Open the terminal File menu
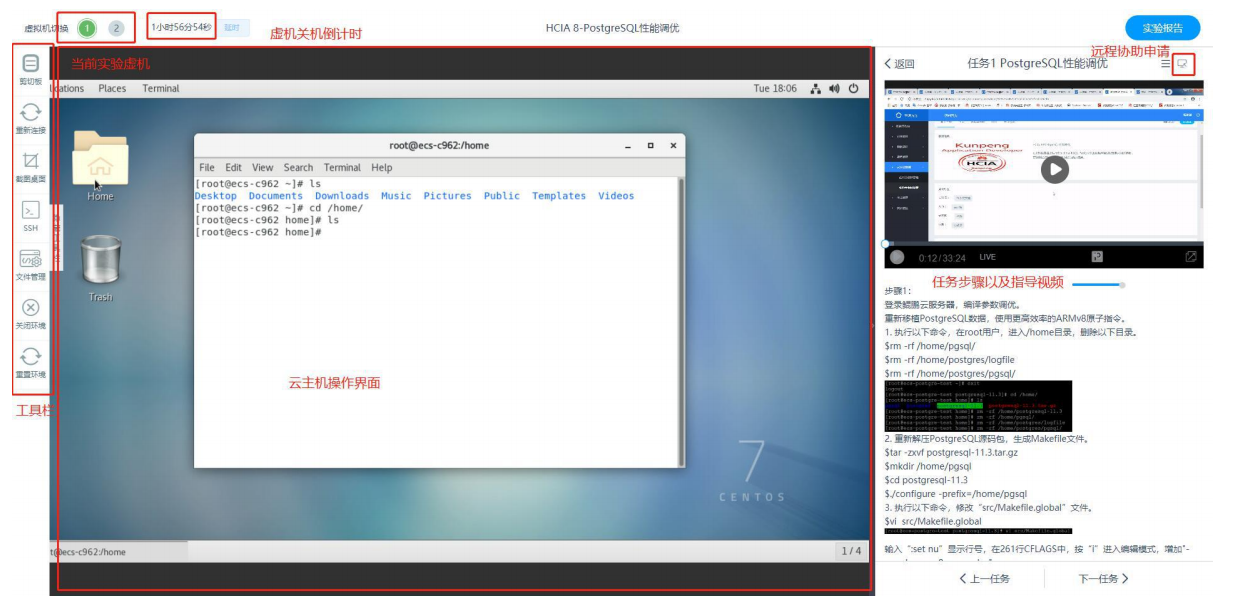 [207, 167]
